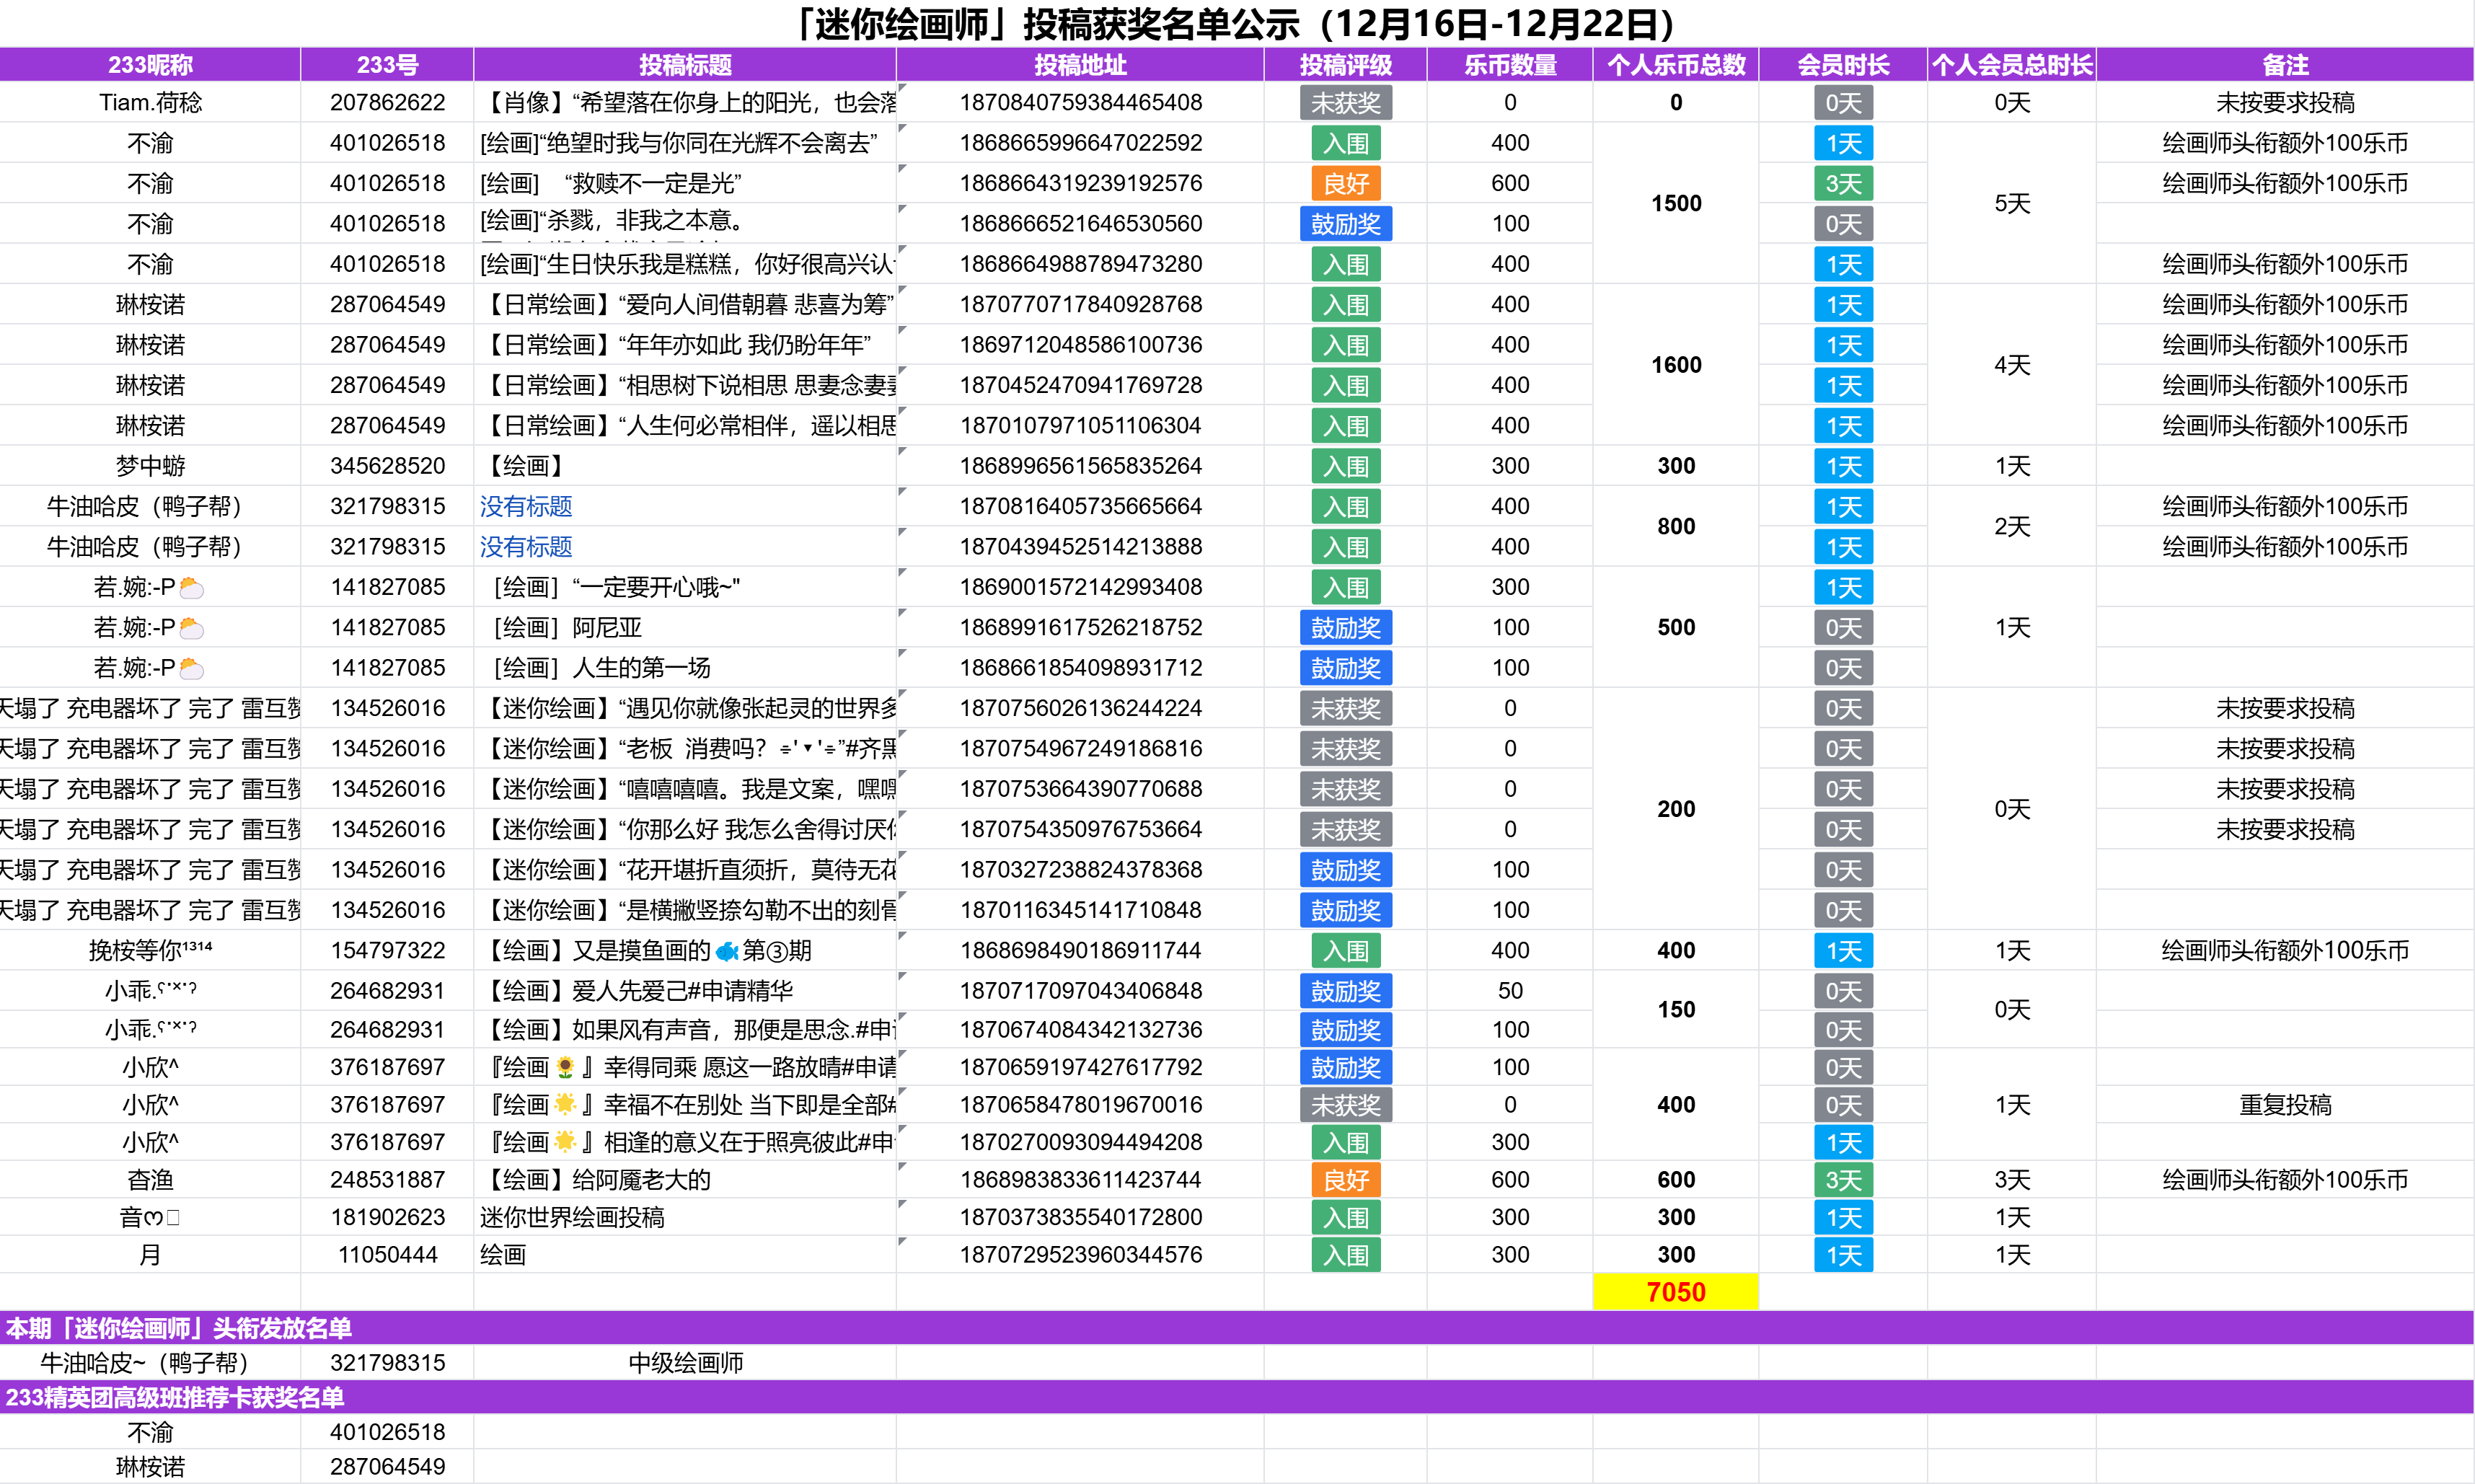The width and height of the screenshot is (2475, 1484).
Task: Click the yellow 7050 total cell
Action: (1676, 1292)
